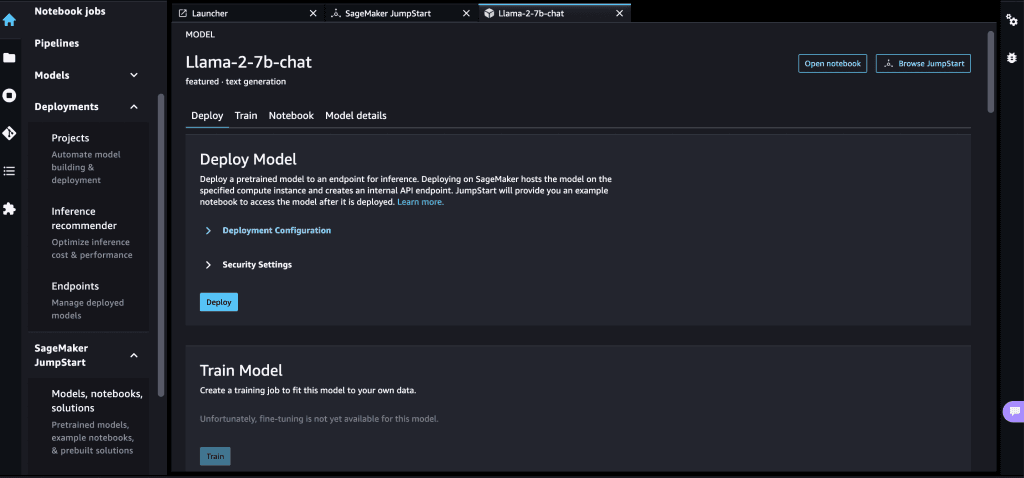The image size is (1024, 478).
Task: Click the Deploy Model heading
Action: 248,159
